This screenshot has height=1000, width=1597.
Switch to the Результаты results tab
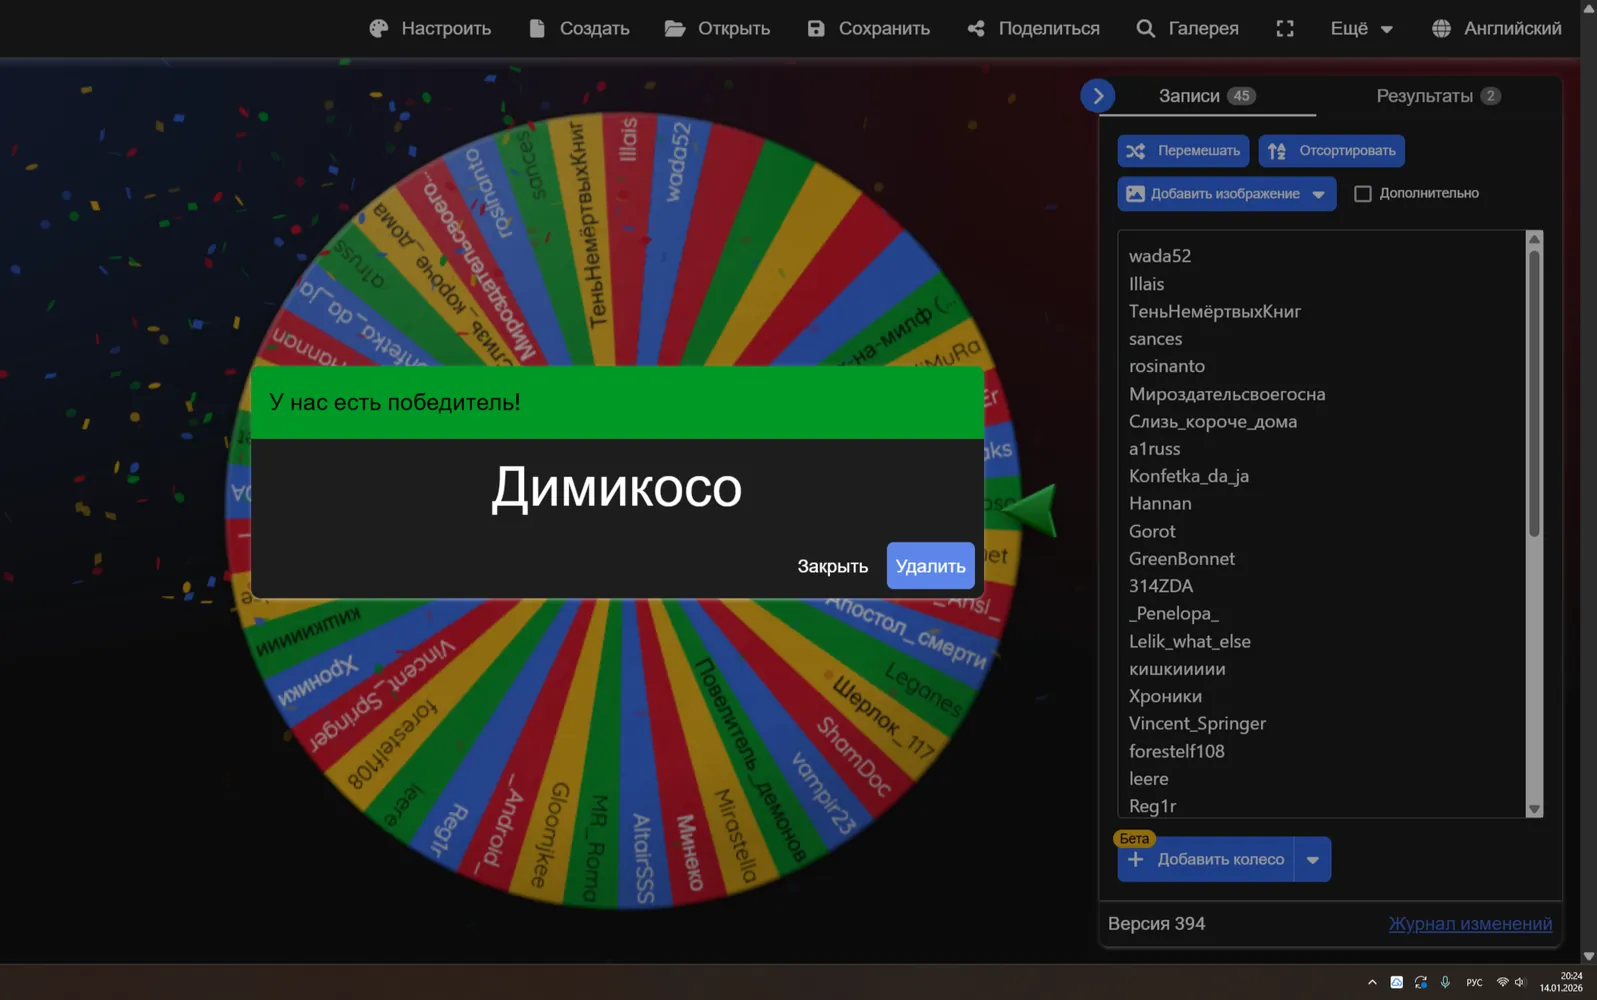click(1438, 96)
